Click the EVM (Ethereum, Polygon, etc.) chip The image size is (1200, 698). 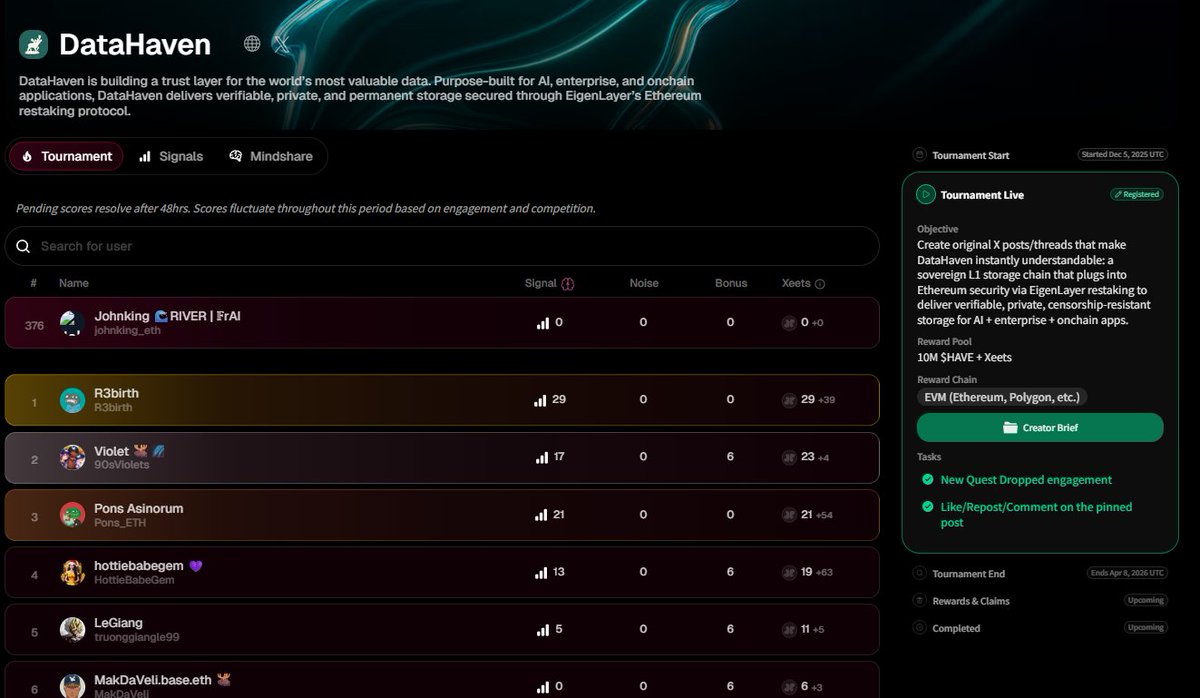pos(1002,397)
